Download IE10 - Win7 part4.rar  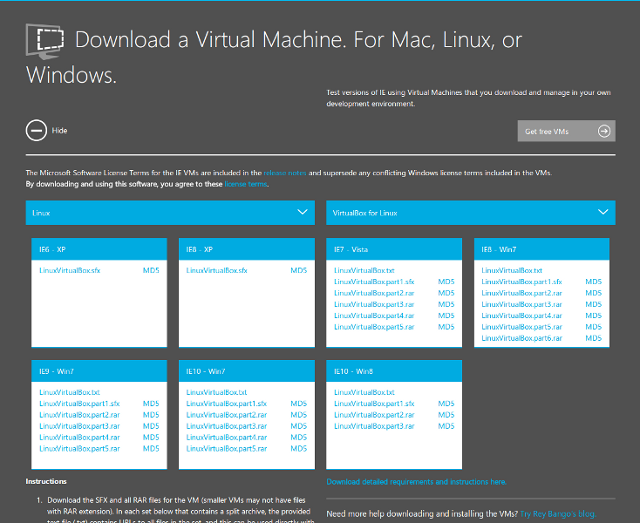(x=227, y=437)
